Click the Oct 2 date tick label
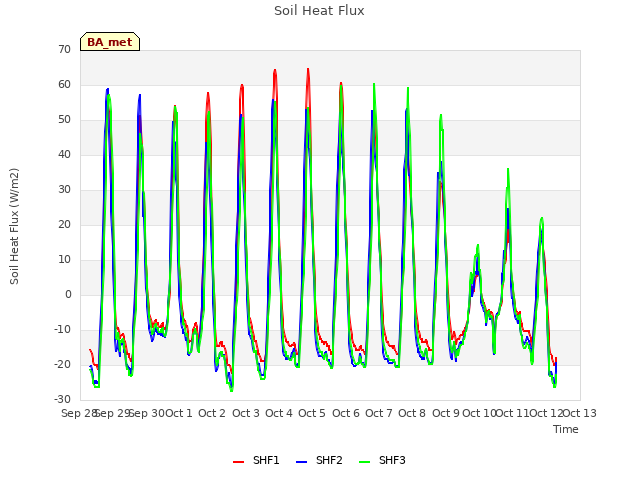This screenshot has height=480, width=640. click(x=212, y=413)
